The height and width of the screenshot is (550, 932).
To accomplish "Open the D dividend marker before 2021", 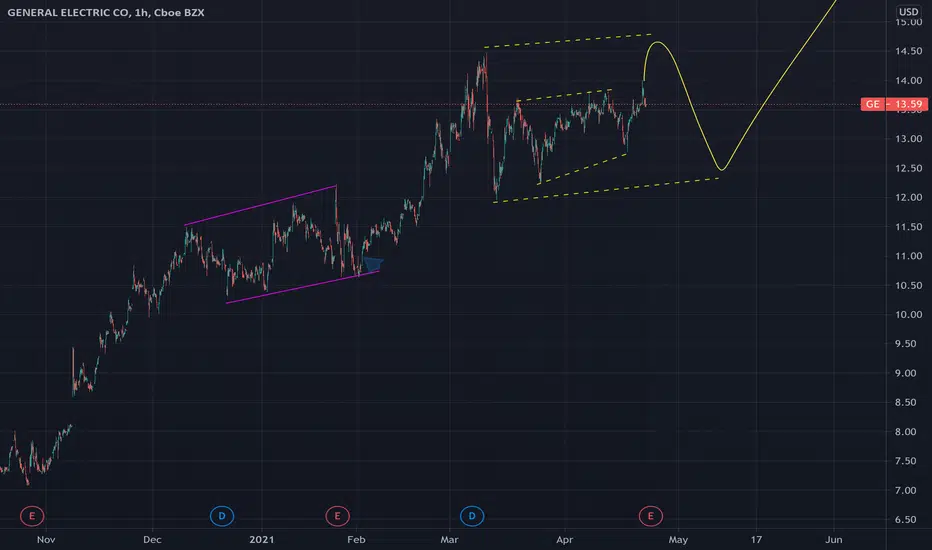I will [222, 516].
